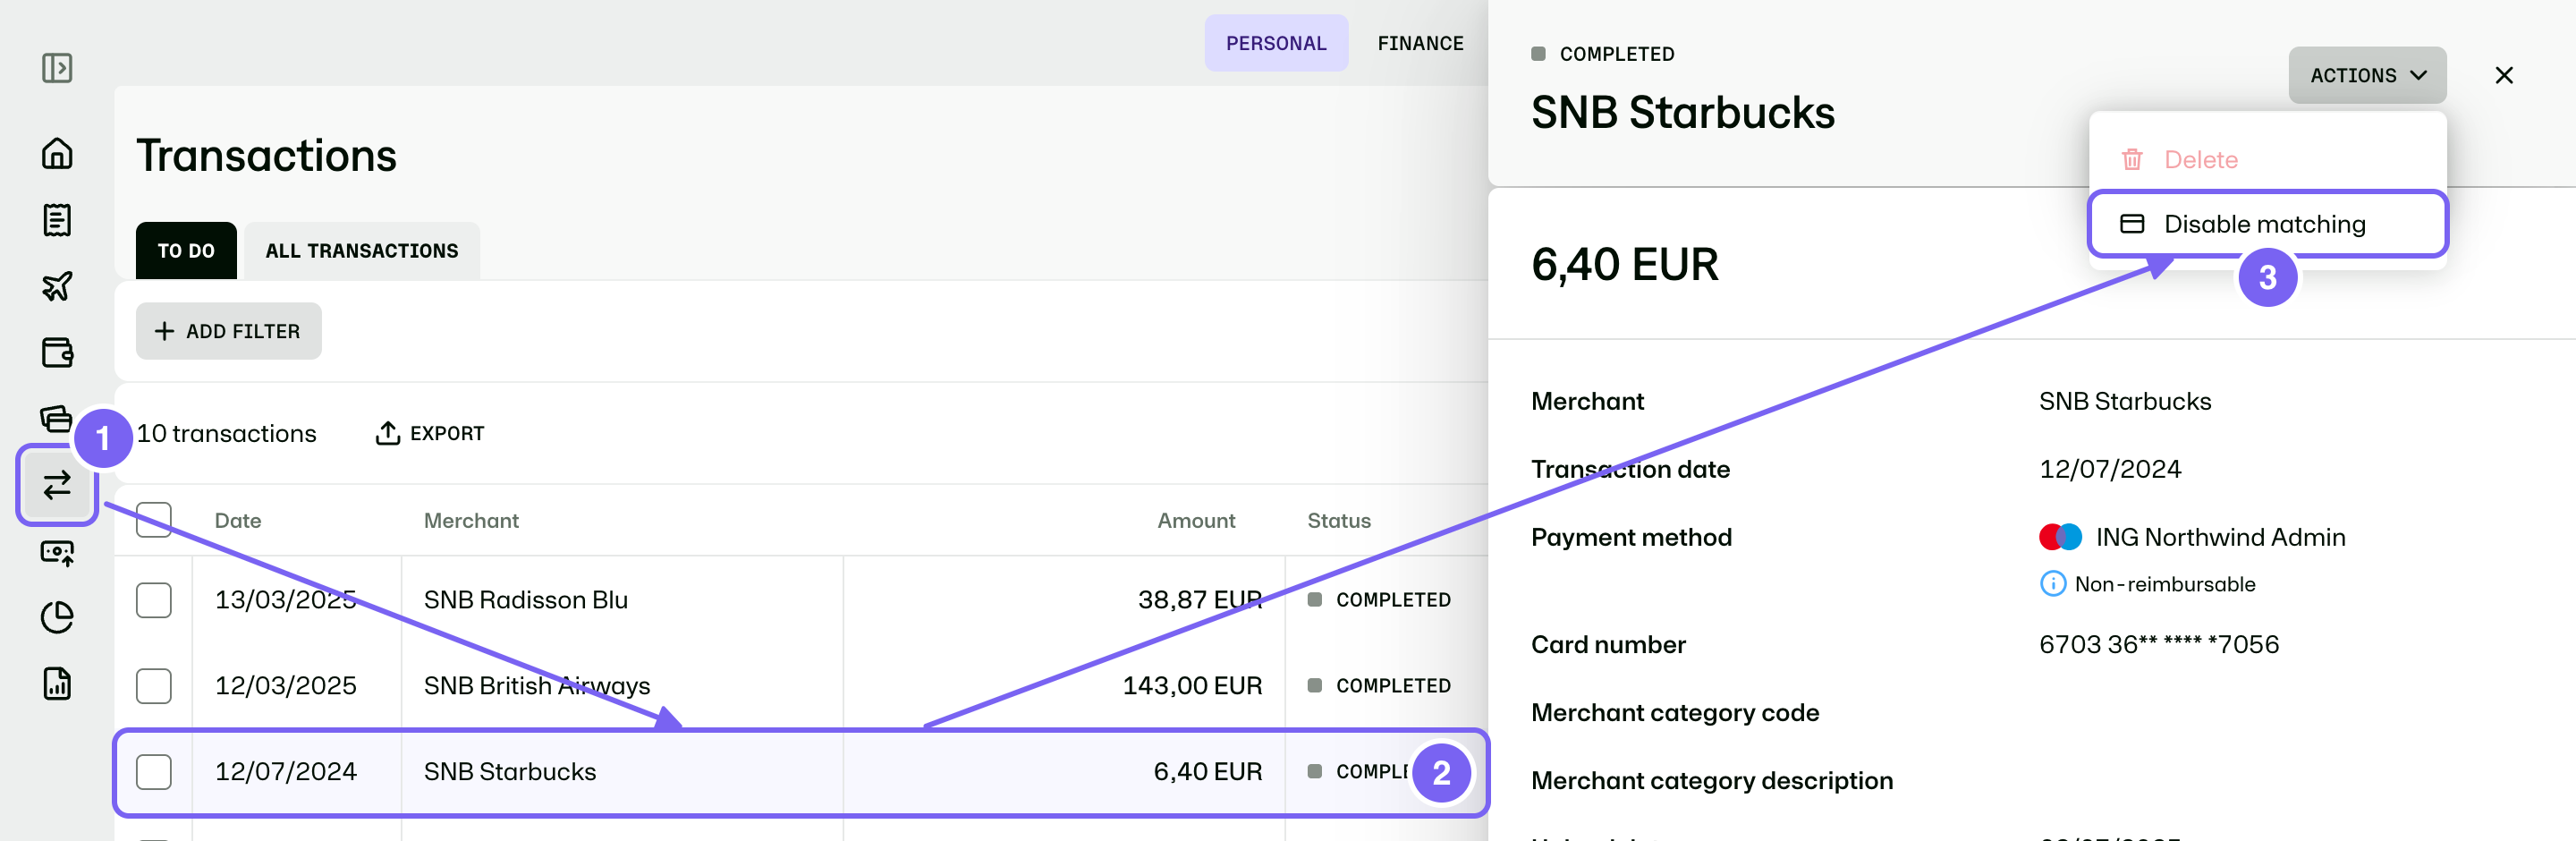Open the SNB Radisson Blu transaction
The width and height of the screenshot is (2576, 841).
coord(526,600)
